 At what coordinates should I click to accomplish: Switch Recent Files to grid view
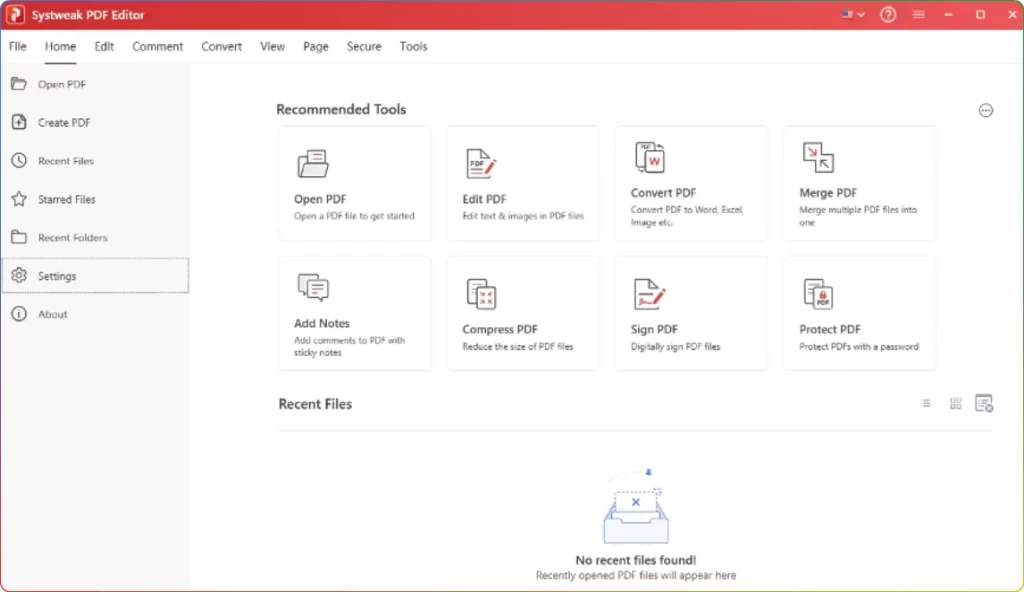tap(955, 403)
